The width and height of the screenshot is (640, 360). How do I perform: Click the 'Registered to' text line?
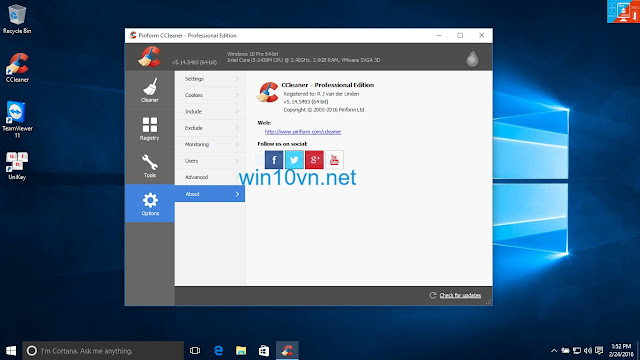tap(321, 94)
